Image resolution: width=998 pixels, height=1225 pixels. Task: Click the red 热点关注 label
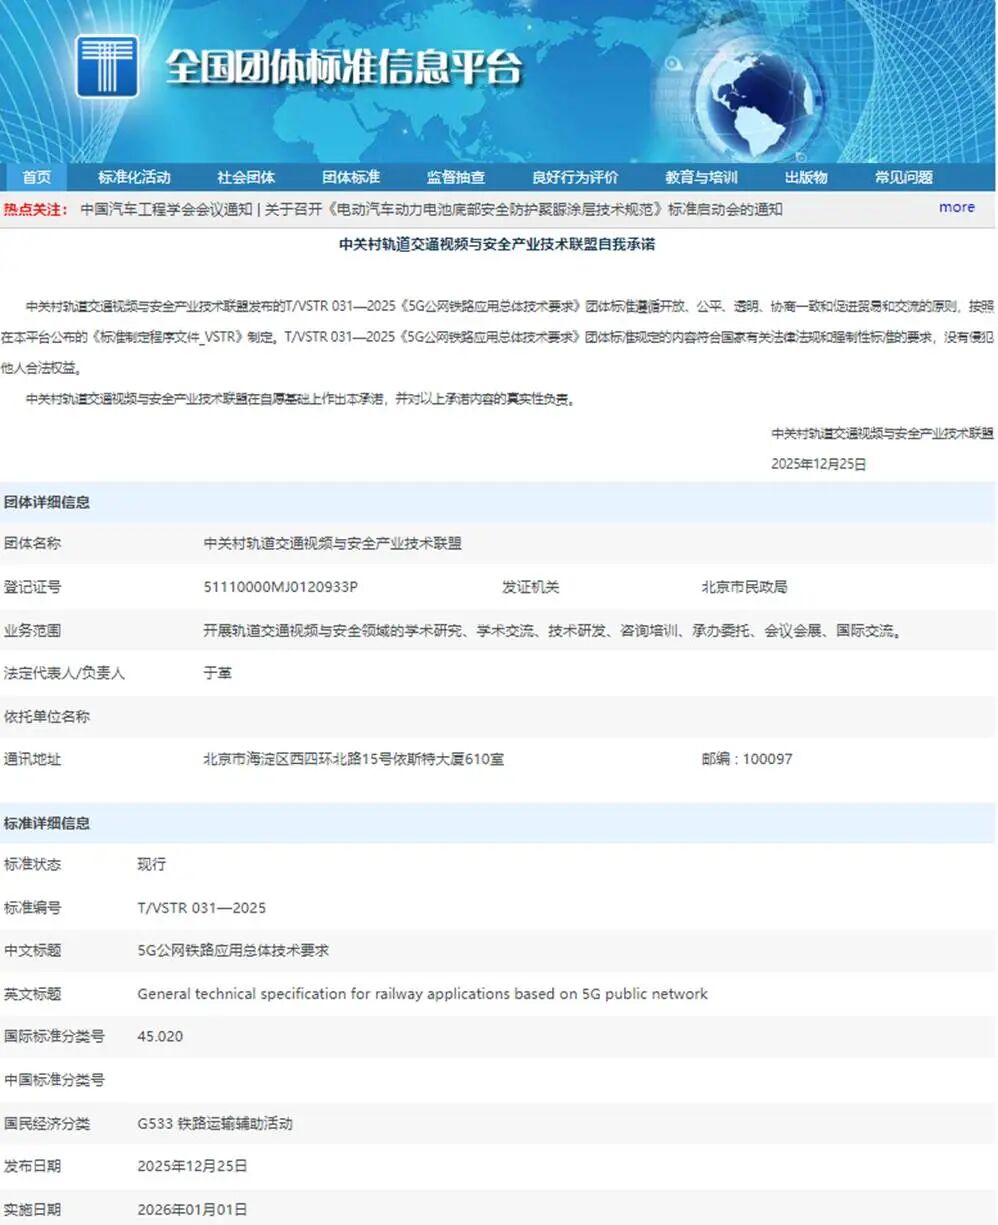coord(41,209)
